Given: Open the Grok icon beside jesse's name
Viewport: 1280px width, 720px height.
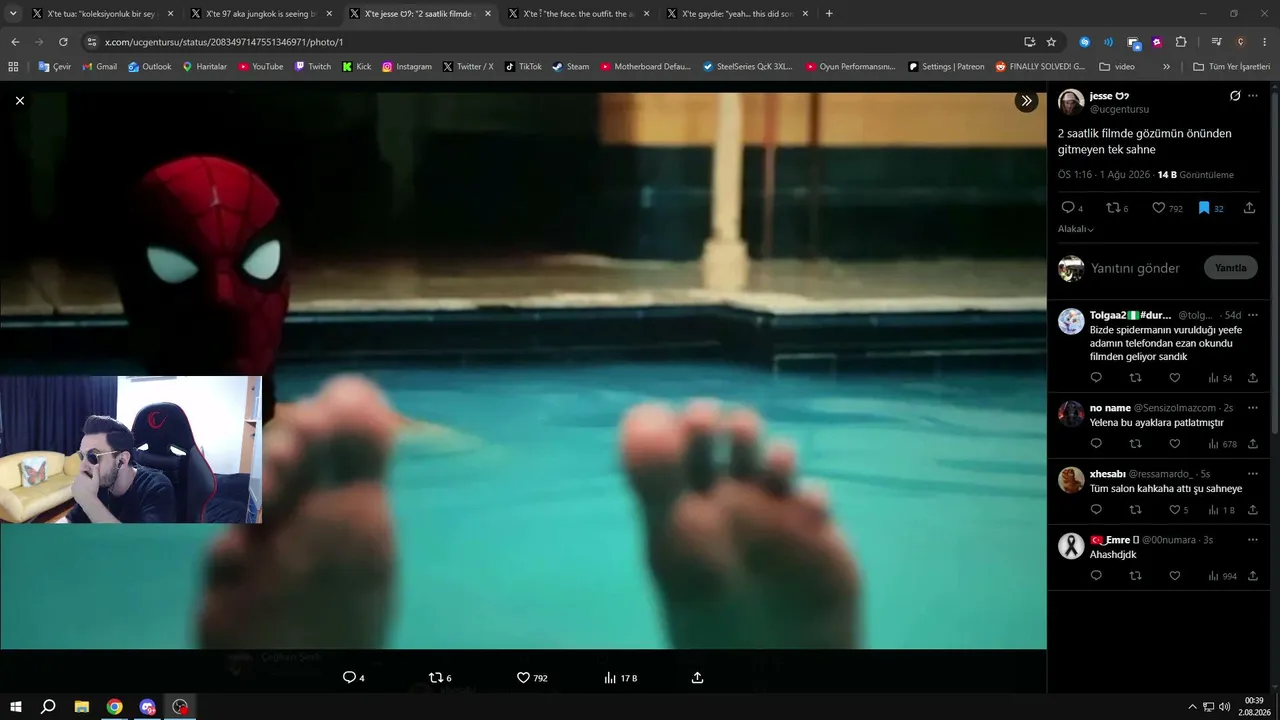Looking at the screenshot, I should tap(1235, 96).
